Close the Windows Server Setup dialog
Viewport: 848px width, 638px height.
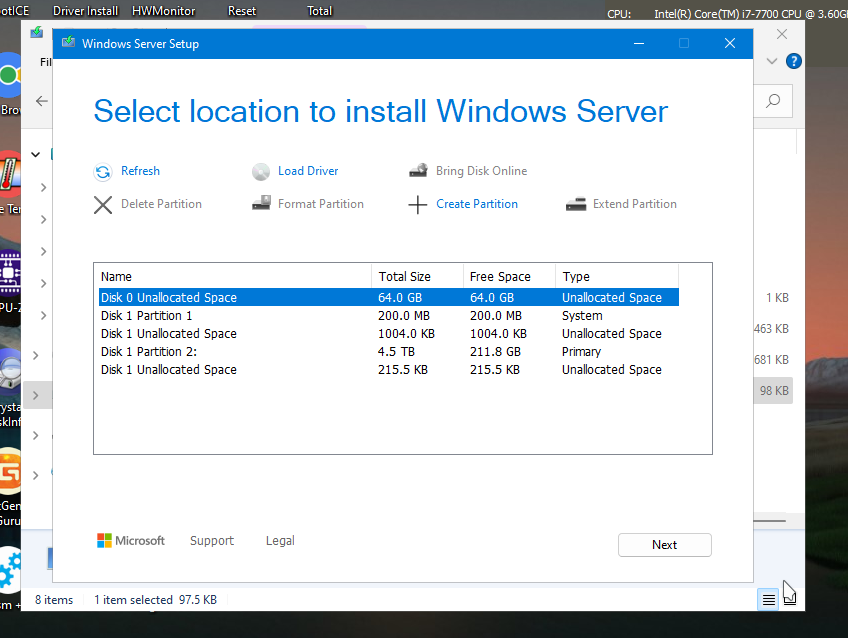[x=730, y=43]
